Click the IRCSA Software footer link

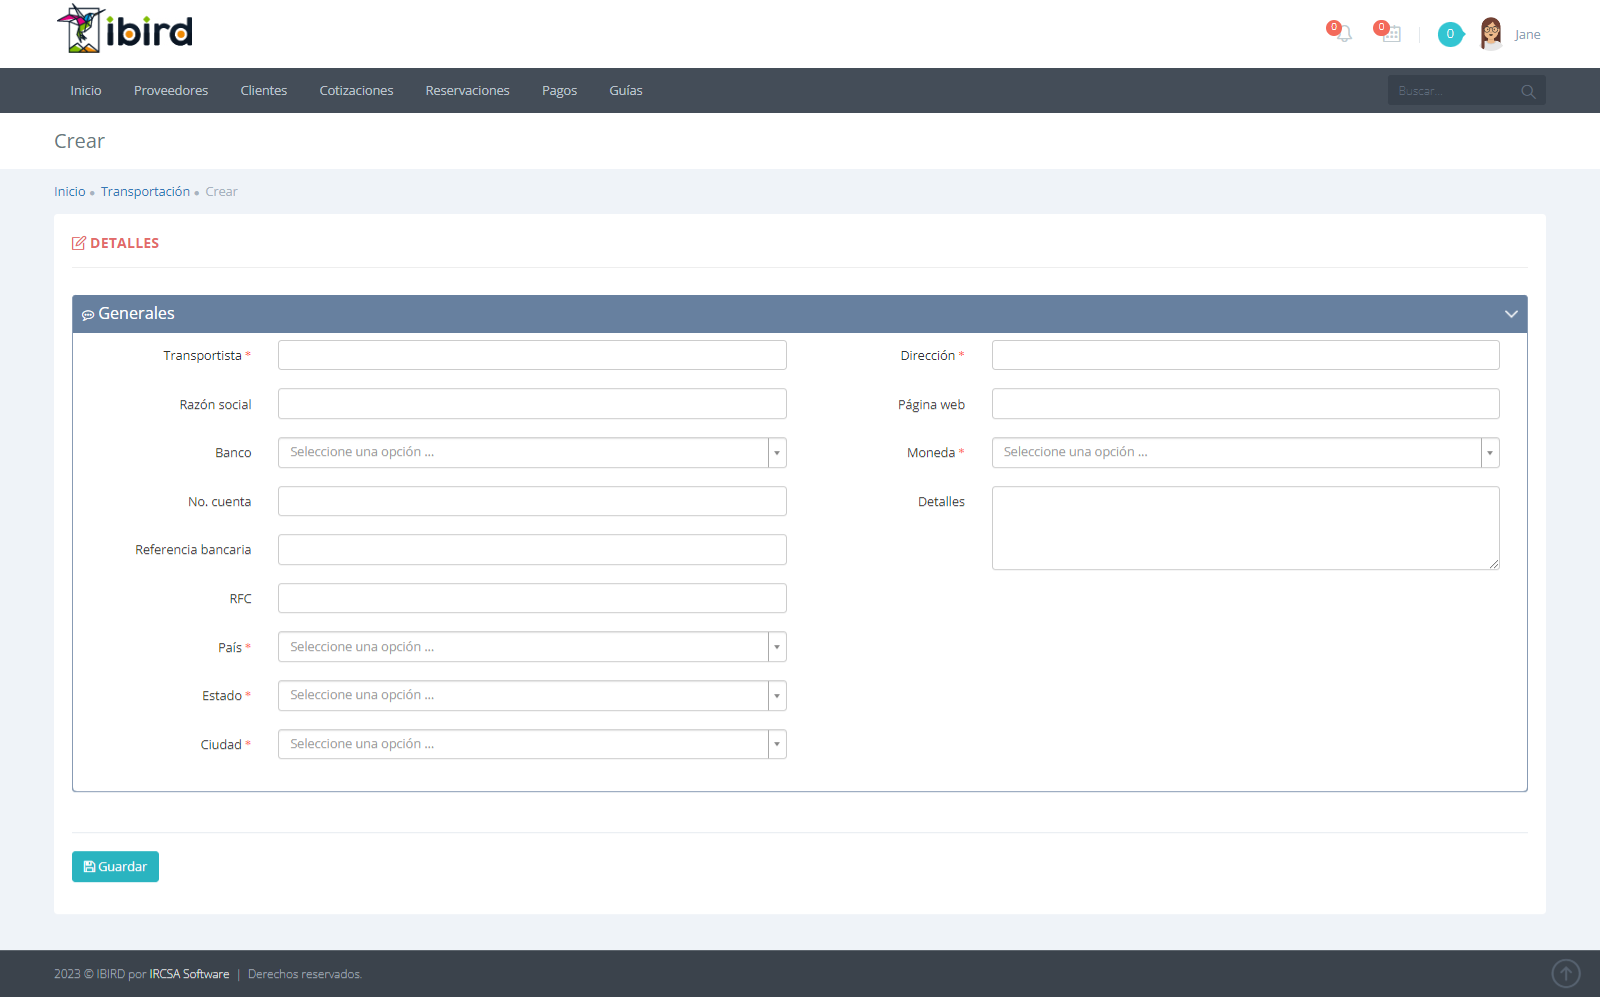[x=189, y=974]
